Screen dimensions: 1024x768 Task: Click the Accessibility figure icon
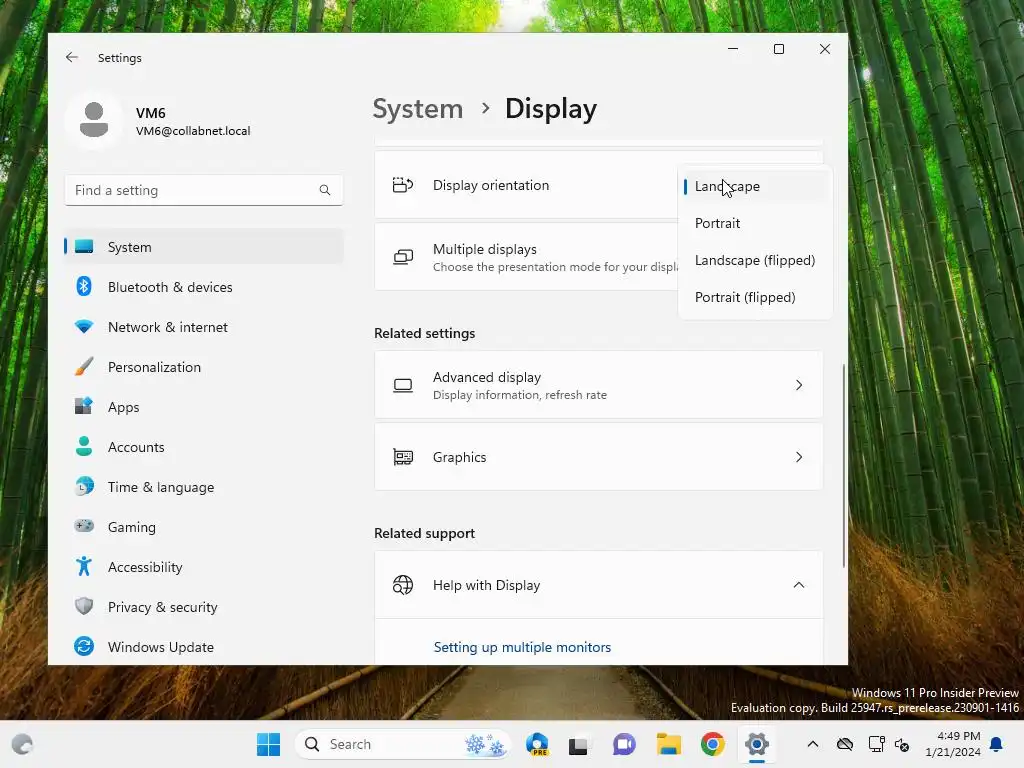(x=84, y=566)
